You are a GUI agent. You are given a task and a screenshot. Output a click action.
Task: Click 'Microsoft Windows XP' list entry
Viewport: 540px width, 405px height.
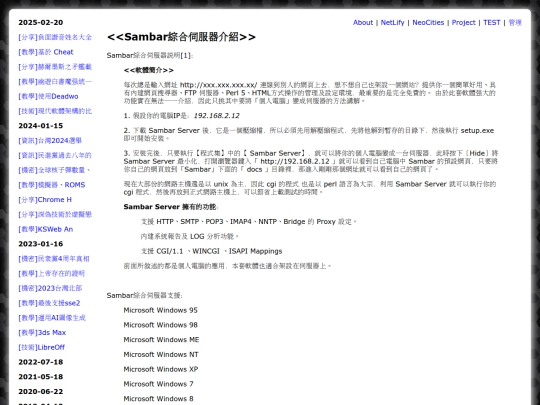pyautogui.click(x=161, y=370)
